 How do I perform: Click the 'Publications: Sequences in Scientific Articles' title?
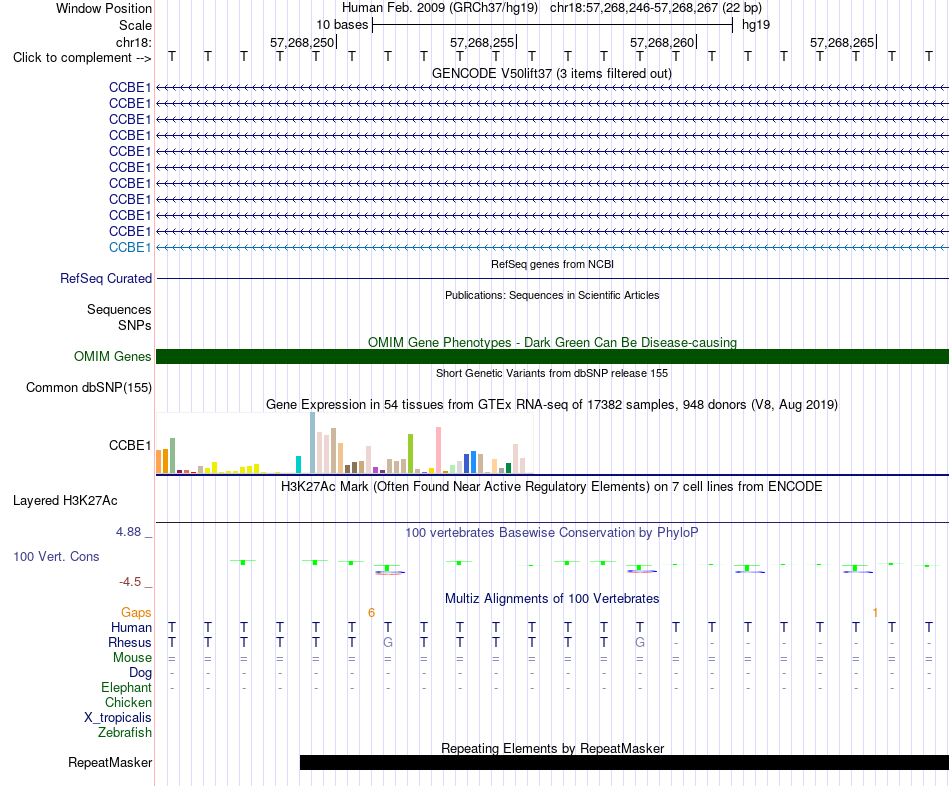tap(552, 295)
